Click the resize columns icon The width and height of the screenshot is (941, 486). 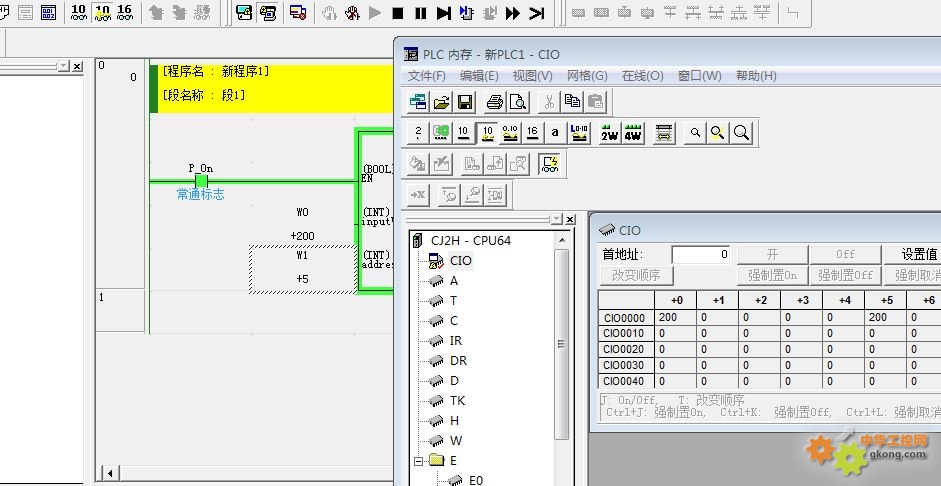click(x=663, y=133)
